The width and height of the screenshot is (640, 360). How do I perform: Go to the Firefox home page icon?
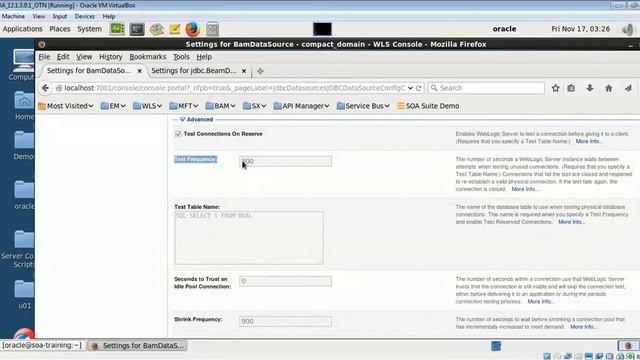click(x=609, y=88)
